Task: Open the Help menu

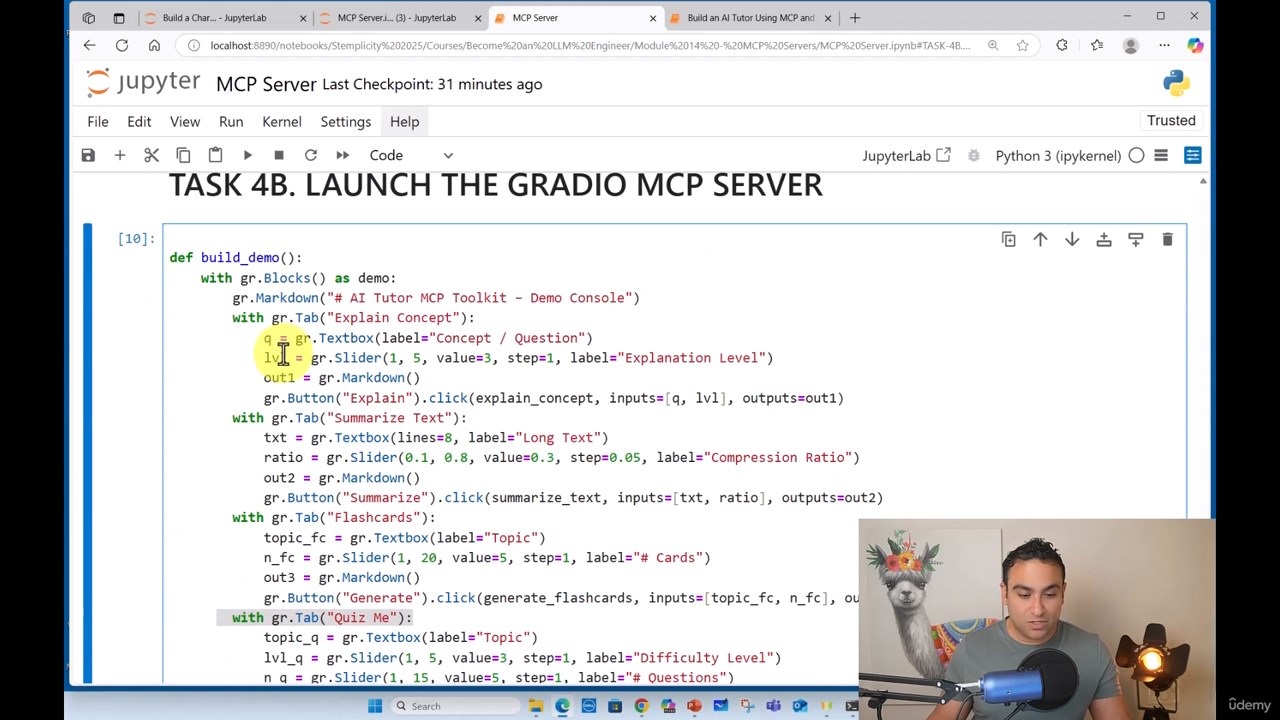Action: (404, 121)
